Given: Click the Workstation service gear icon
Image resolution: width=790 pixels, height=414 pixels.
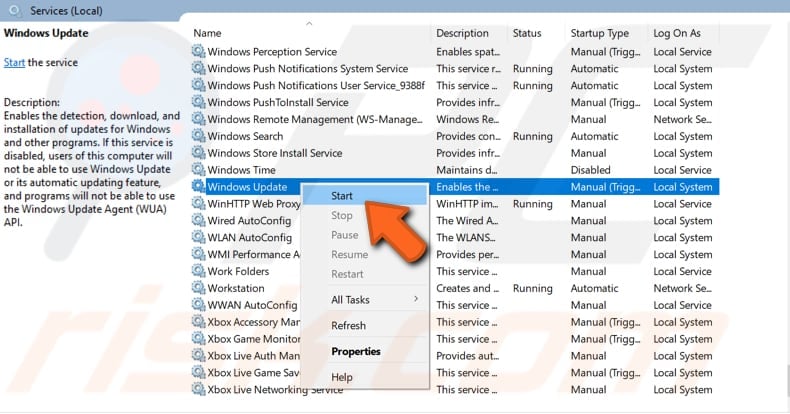Looking at the screenshot, I should pos(199,288).
